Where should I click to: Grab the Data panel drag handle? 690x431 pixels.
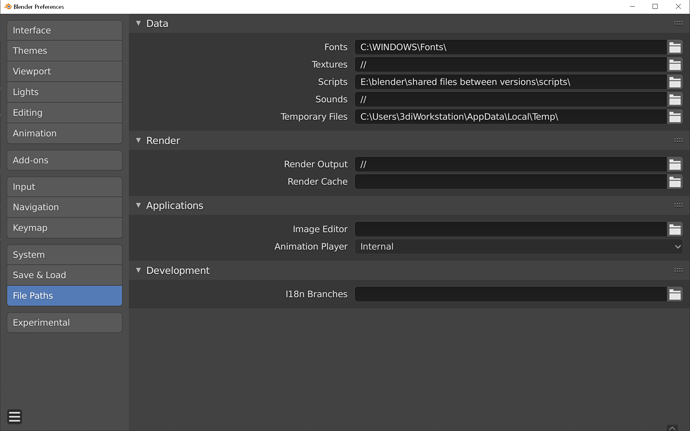(x=678, y=23)
